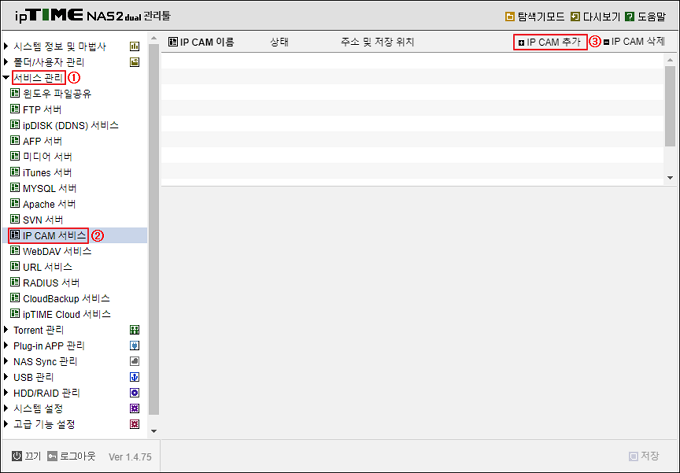Open the WebDAV 서비스 menu item
680x473 pixels.
(57, 251)
